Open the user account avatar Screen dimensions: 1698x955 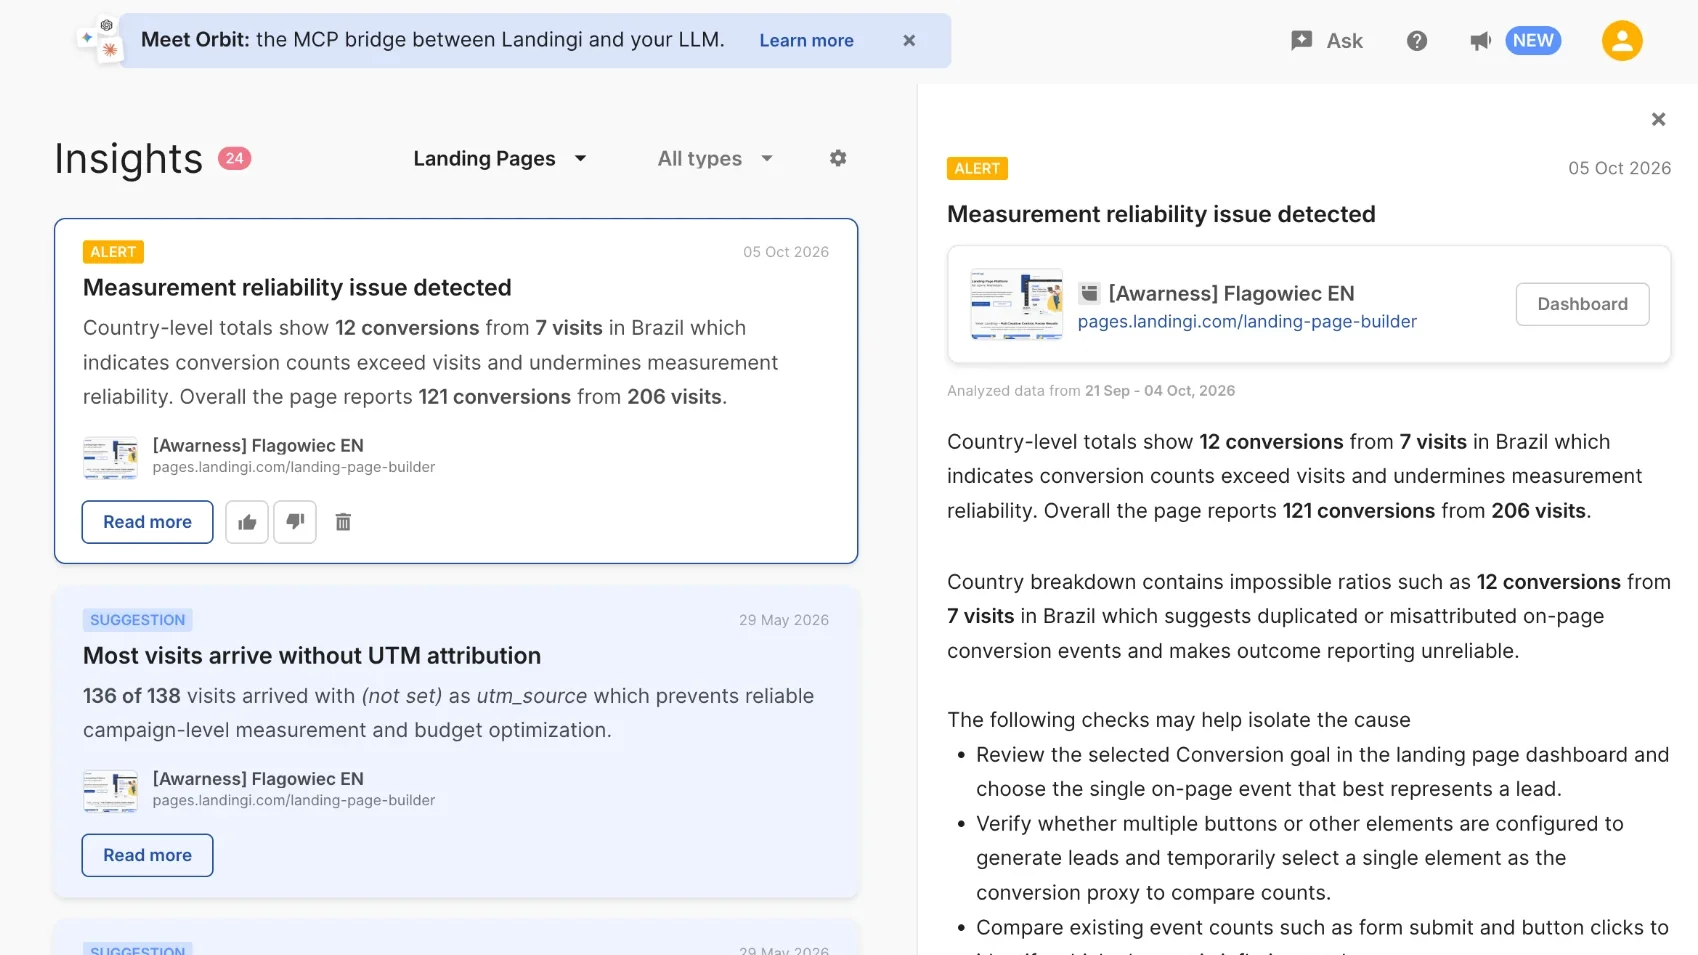point(1622,41)
